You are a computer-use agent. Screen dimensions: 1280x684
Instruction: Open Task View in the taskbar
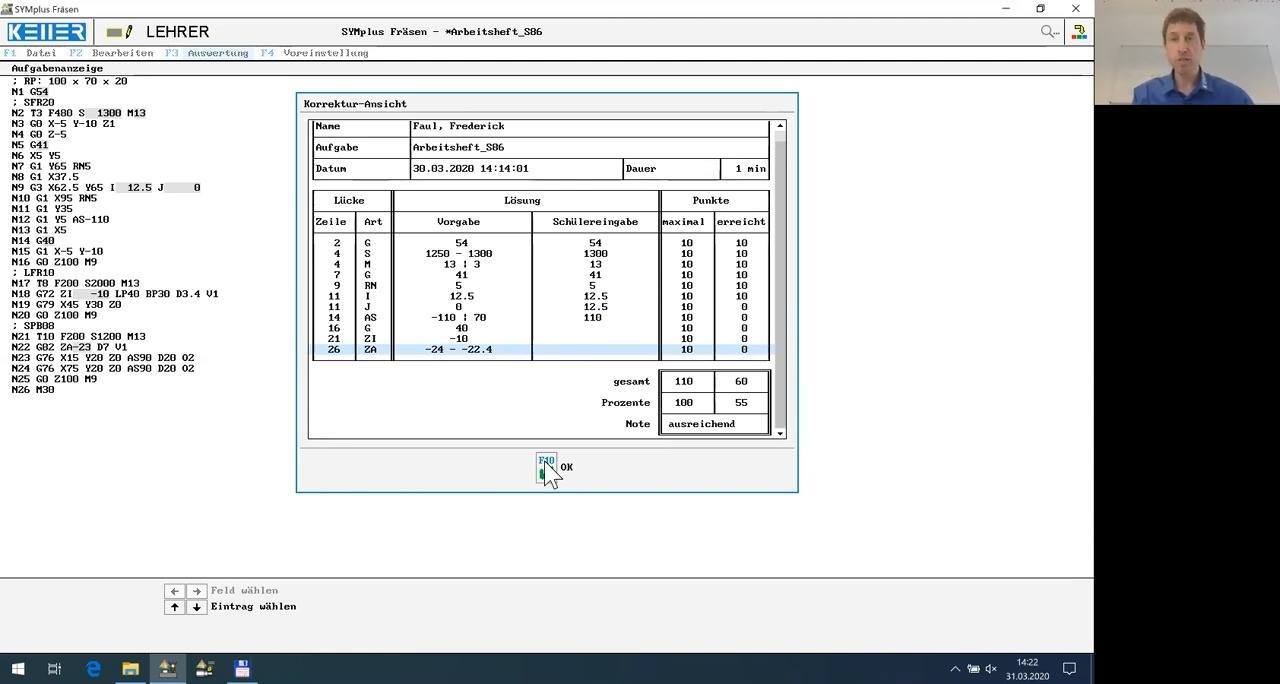coord(55,669)
